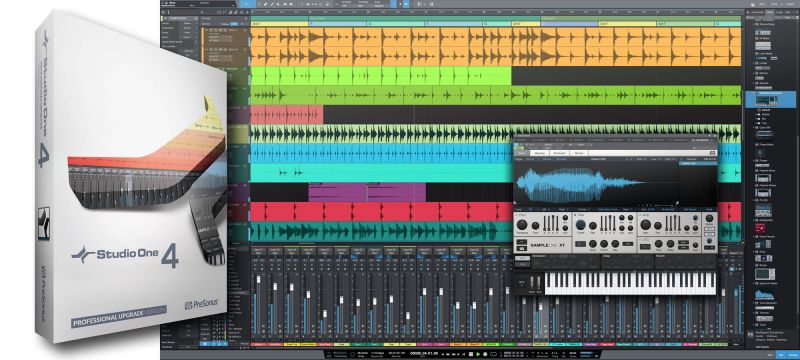Viewport: 800px width, 360px height.
Task: Turn the Sample One XT Cutoff knob
Action: click(x=581, y=224)
